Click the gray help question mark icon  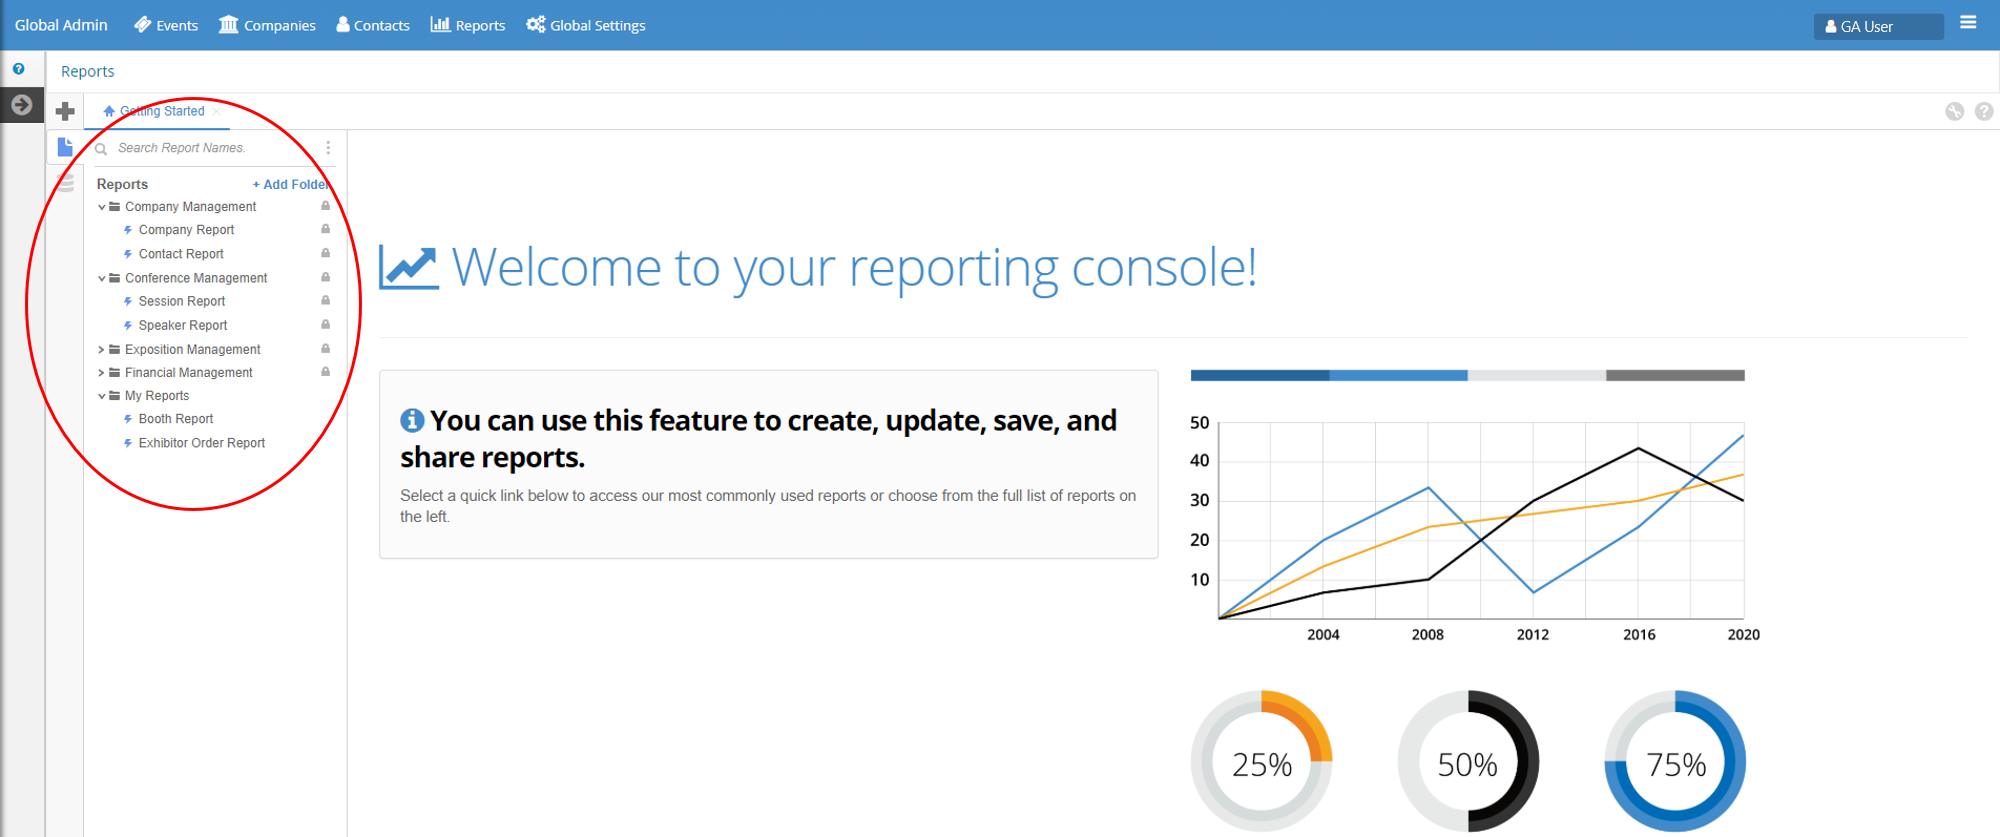click(x=1984, y=112)
